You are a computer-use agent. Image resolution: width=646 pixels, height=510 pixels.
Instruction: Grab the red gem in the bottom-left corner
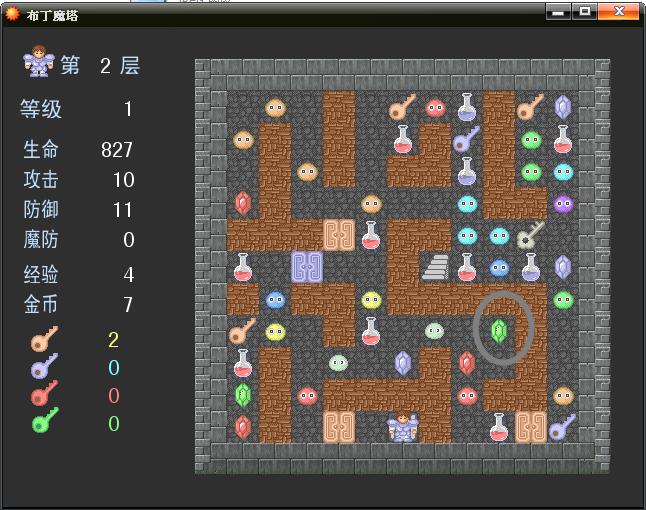[x=243, y=428]
